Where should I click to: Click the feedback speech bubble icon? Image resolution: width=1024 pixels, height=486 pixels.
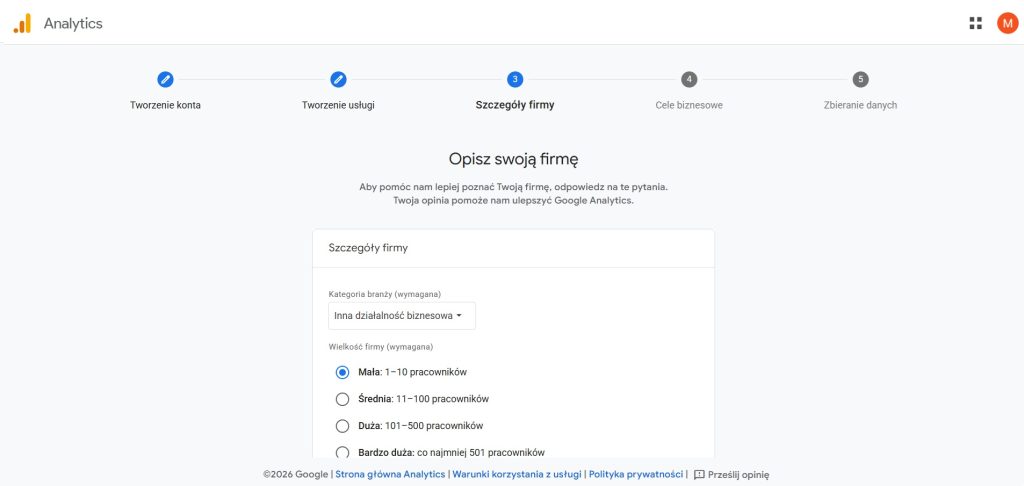tap(699, 475)
